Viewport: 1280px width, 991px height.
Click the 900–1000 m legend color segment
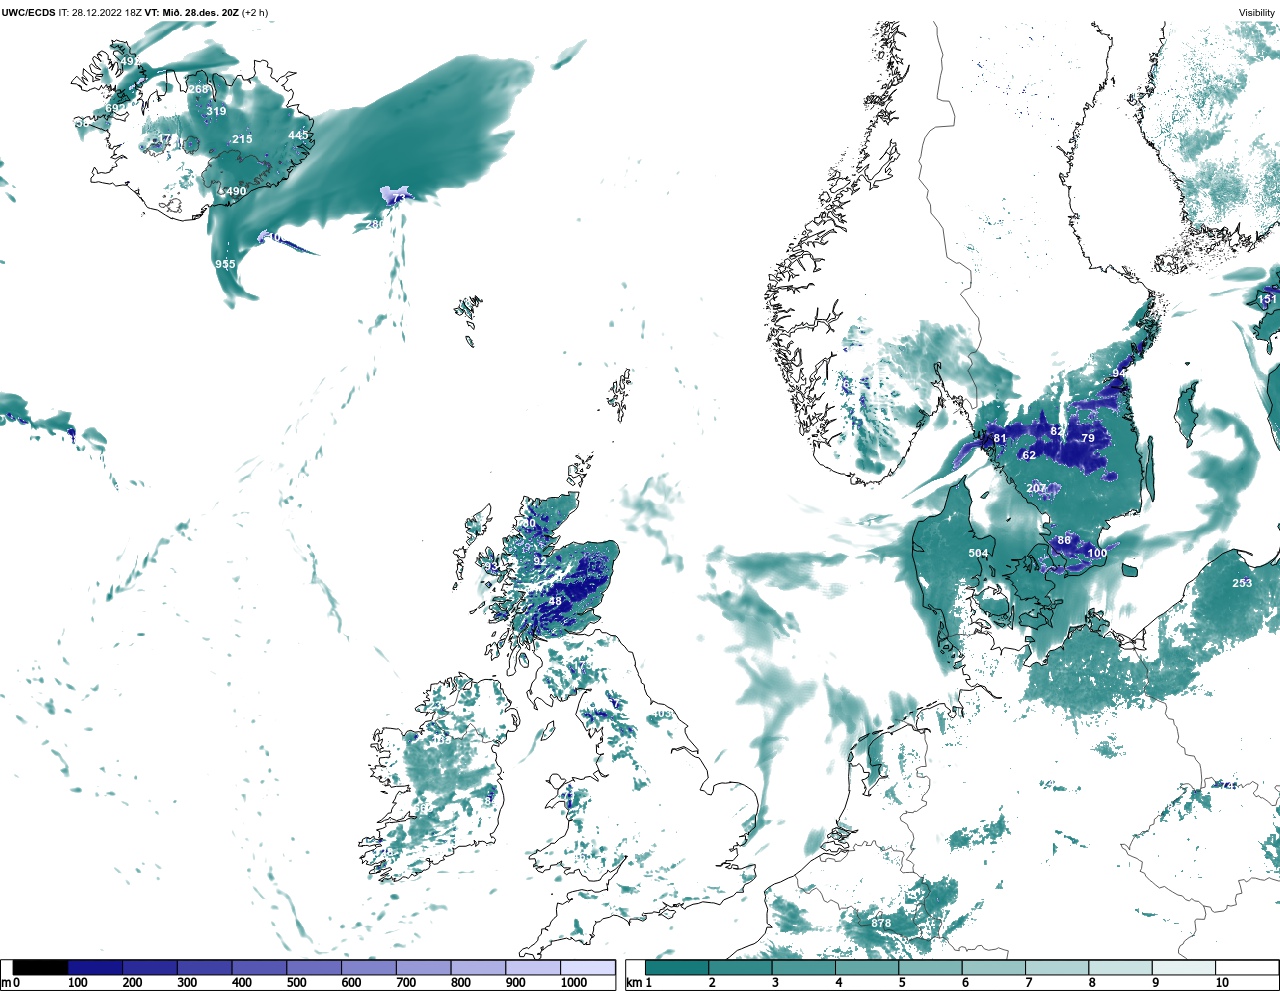click(x=532, y=967)
